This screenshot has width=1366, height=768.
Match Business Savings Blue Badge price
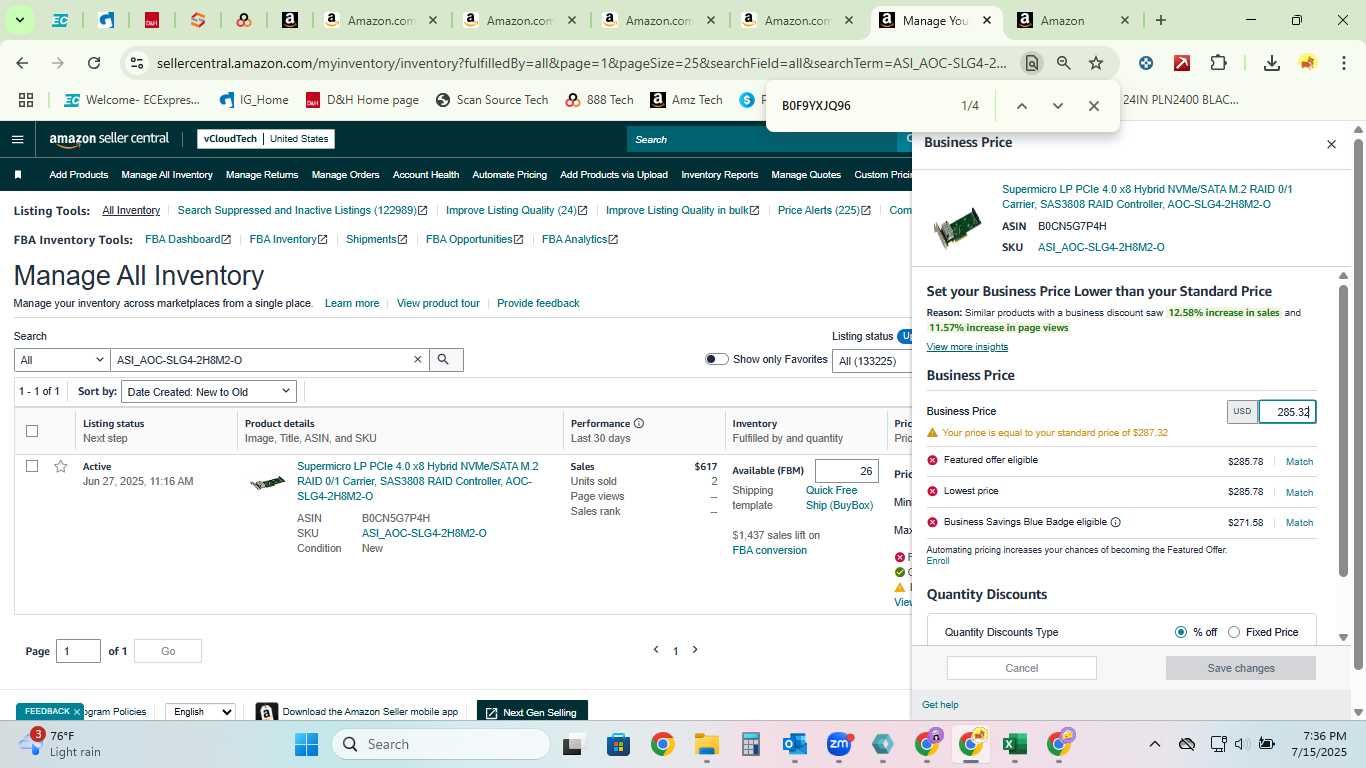pos(1299,523)
